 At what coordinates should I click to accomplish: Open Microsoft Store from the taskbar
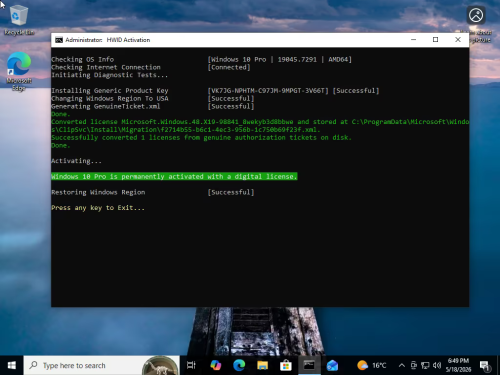(286, 365)
